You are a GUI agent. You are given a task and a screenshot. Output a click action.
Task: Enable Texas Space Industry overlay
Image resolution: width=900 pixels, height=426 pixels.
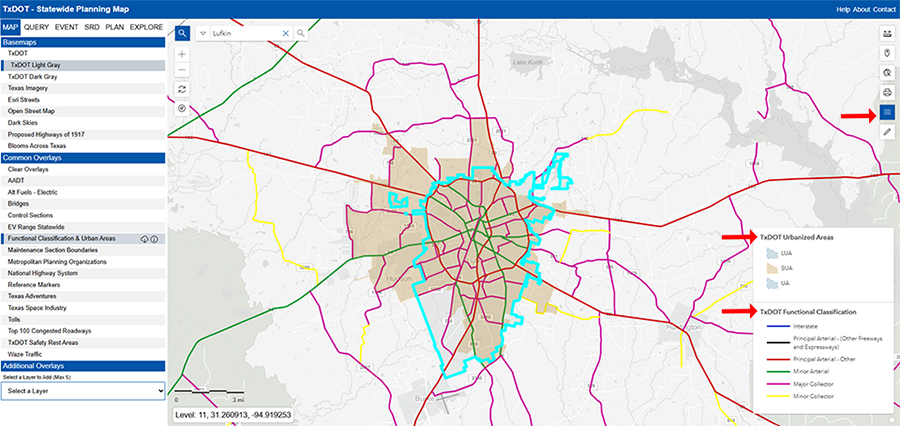[x=83, y=308]
